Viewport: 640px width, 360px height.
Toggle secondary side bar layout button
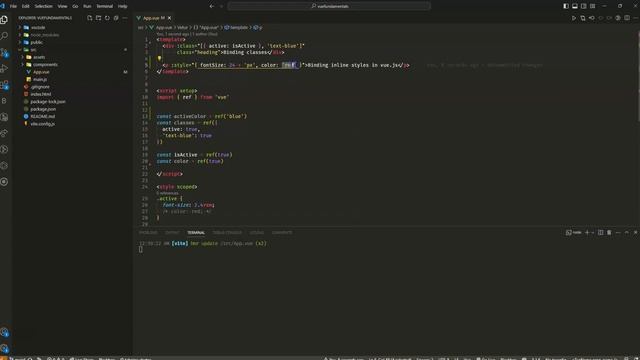[584, 6]
